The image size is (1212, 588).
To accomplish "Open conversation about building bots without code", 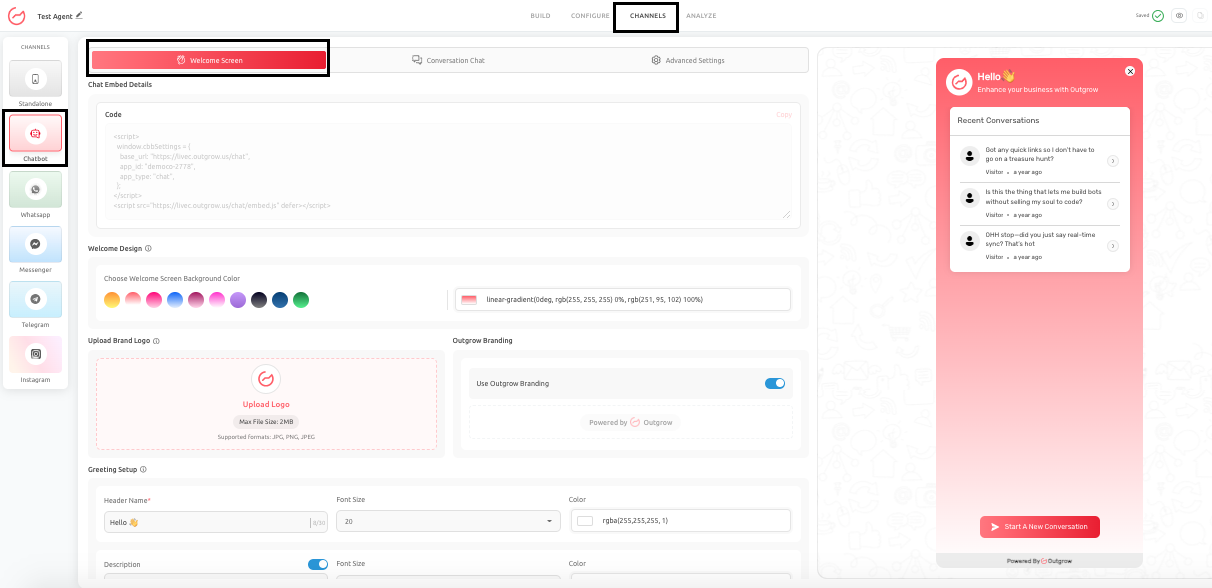I will click(1039, 203).
